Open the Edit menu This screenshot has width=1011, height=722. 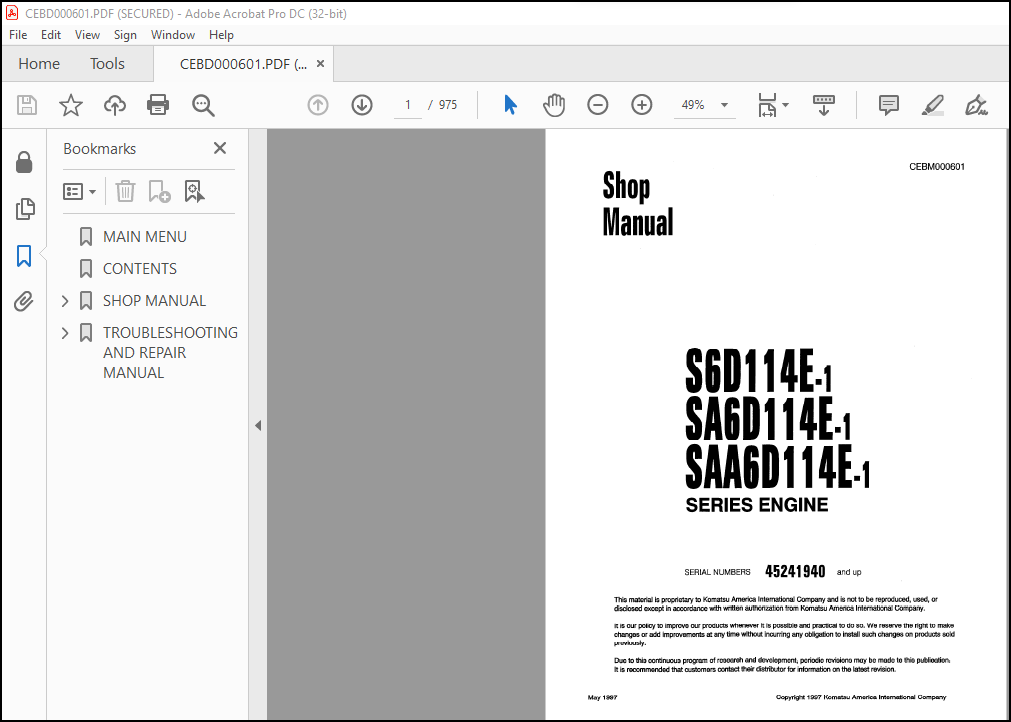pos(50,35)
